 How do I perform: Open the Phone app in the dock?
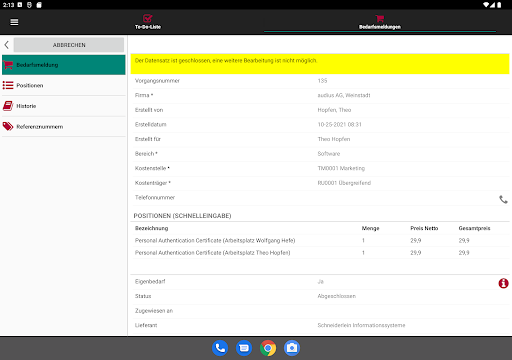pos(220,348)
